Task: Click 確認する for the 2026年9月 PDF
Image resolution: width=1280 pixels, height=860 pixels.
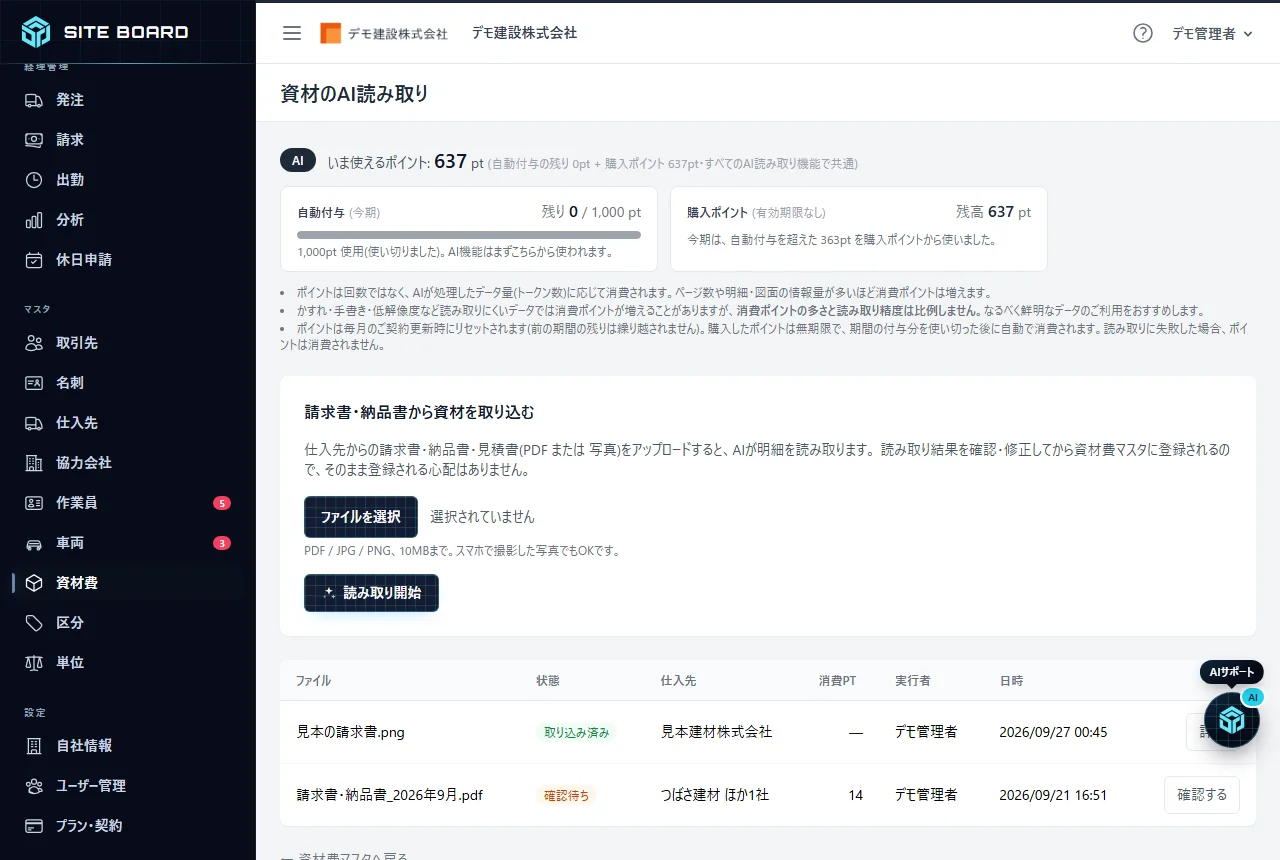Action: [x=1202, y=795]
